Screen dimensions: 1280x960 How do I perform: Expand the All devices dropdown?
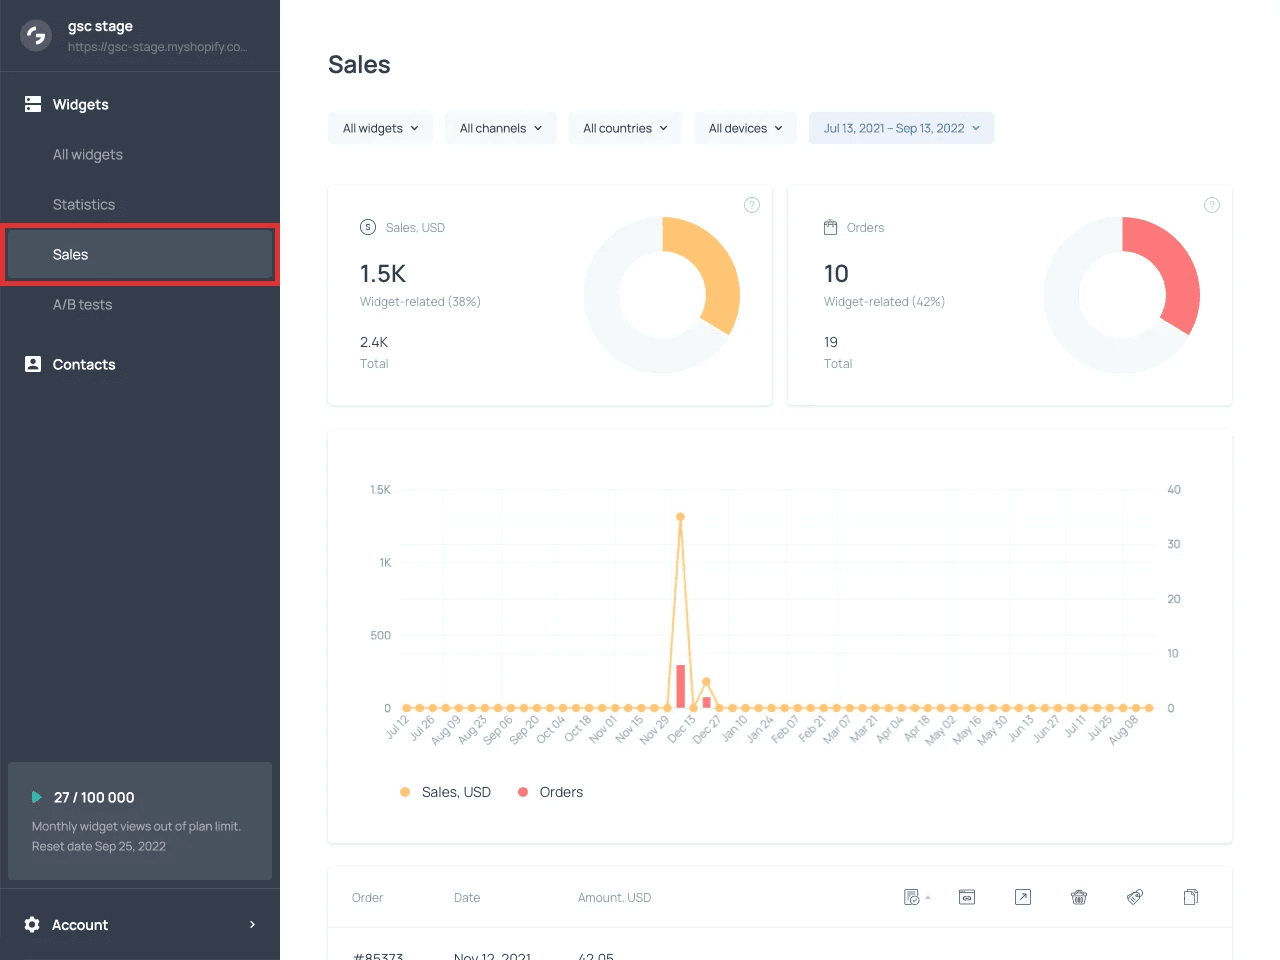[745, 128]
